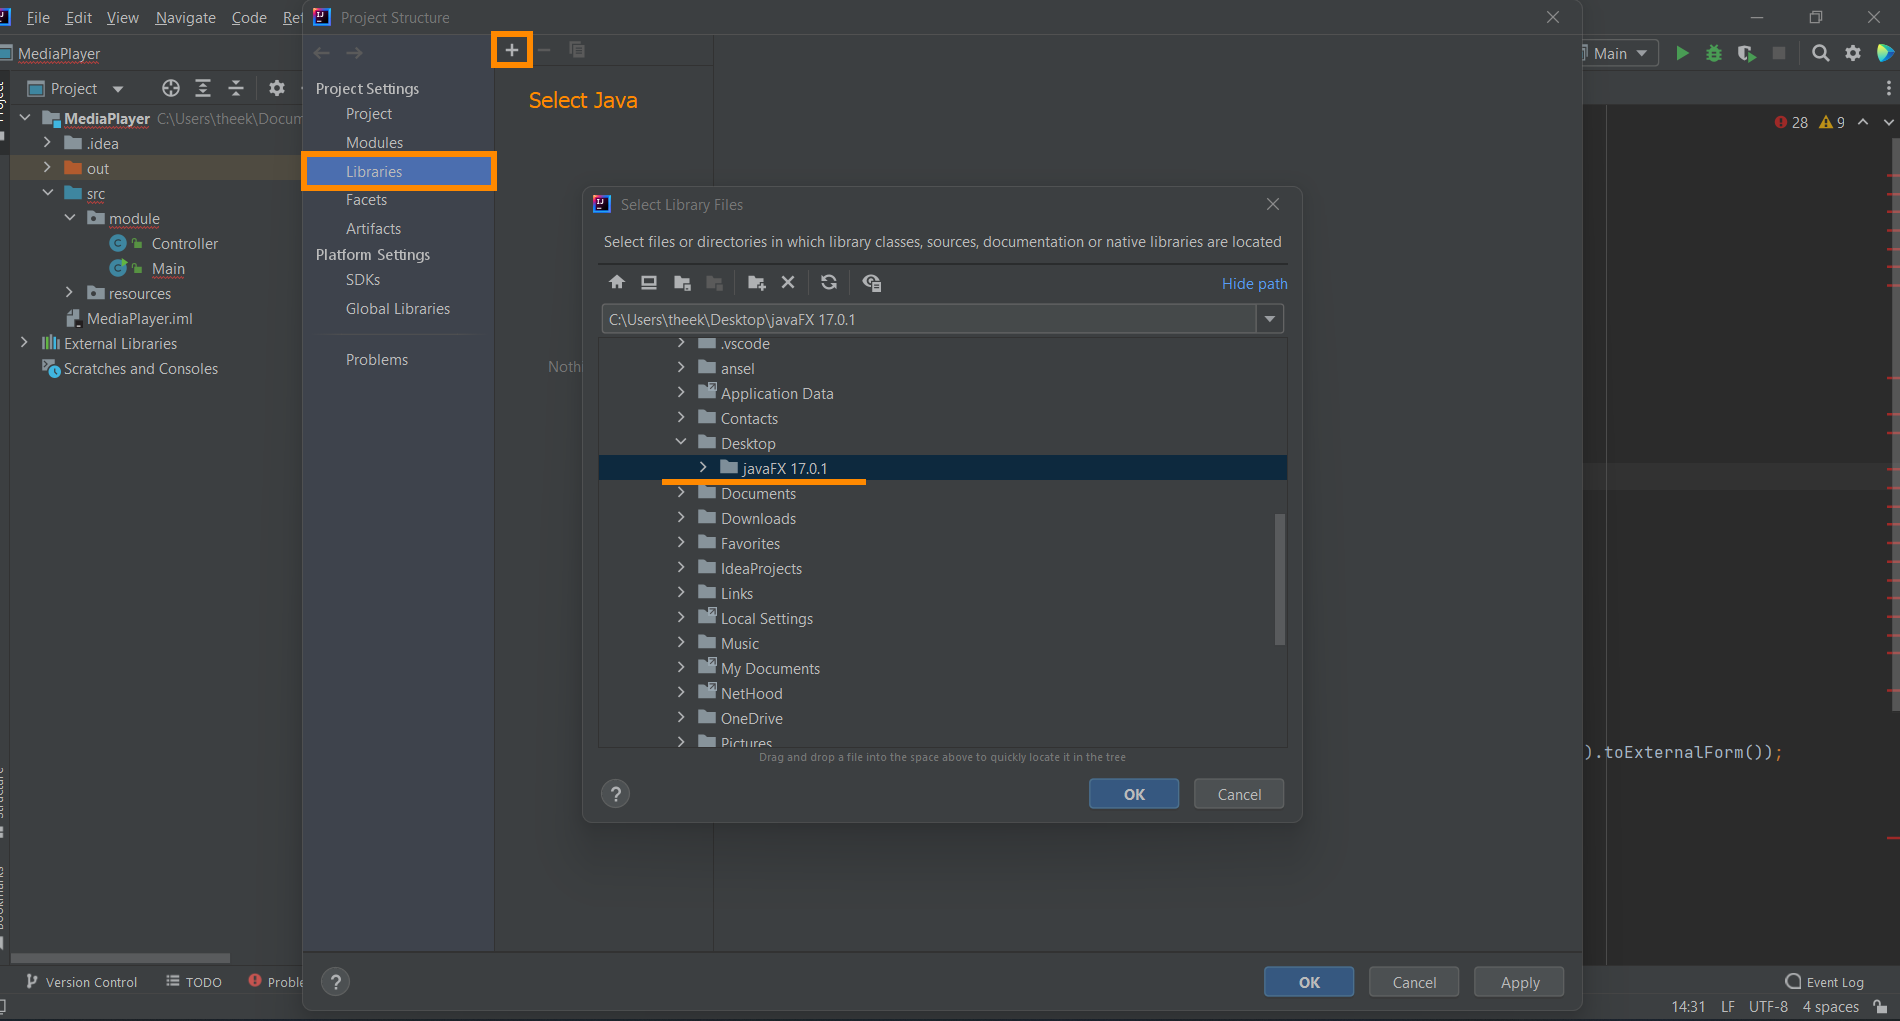Click the file tree vertical scrollbar
This screenshot has width=1900, height=1021.
[x=1279, y=579]
